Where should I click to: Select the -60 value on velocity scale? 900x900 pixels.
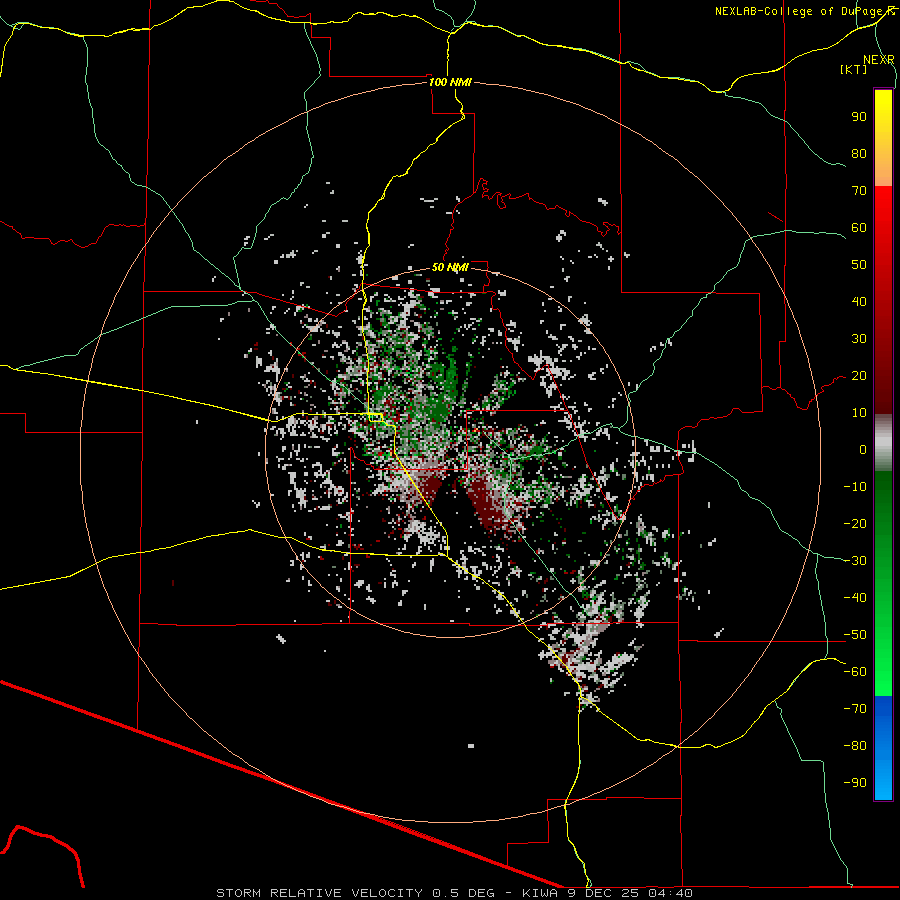pyautogui.click(x=855, y=672)
